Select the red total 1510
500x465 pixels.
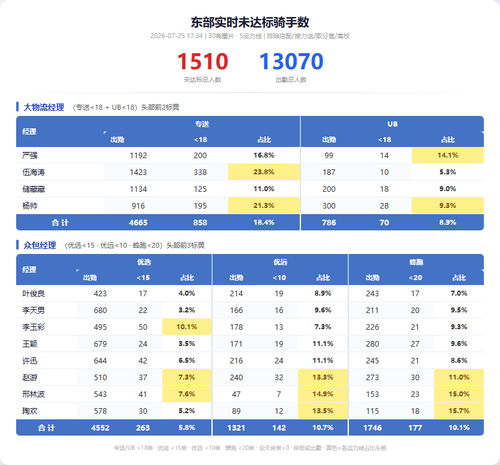point(202,61)
